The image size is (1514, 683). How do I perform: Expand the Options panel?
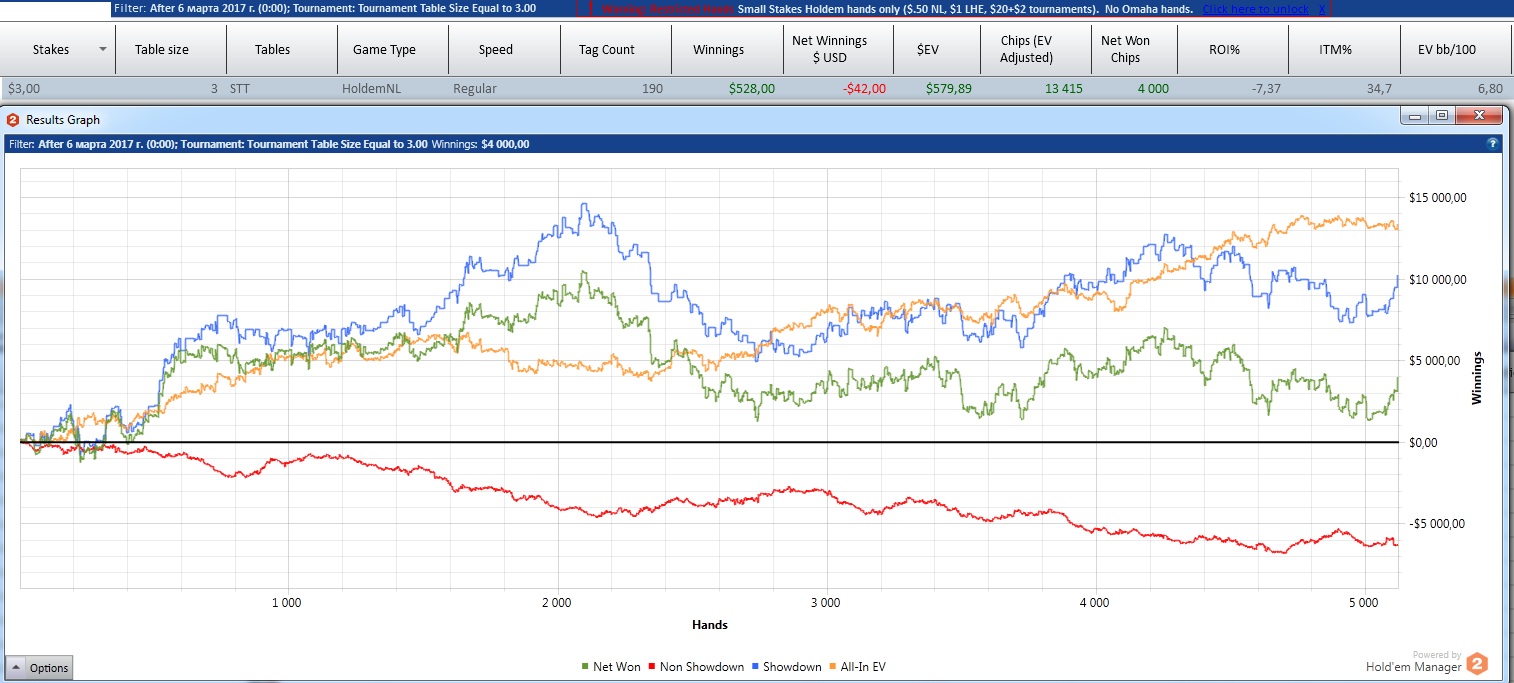point(40,668)
